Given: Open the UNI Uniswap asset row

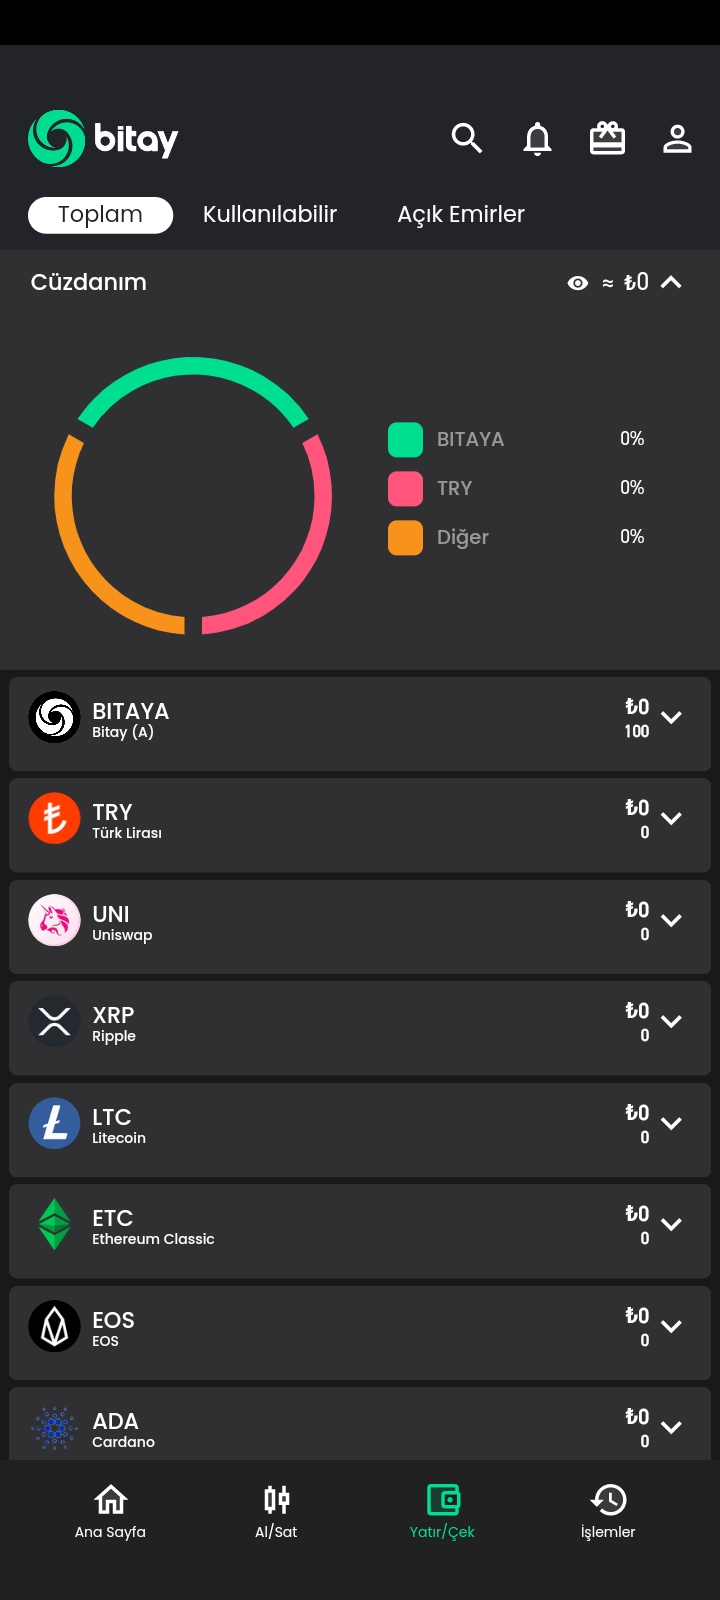Looking at the screenshot, I should [360, 927].
